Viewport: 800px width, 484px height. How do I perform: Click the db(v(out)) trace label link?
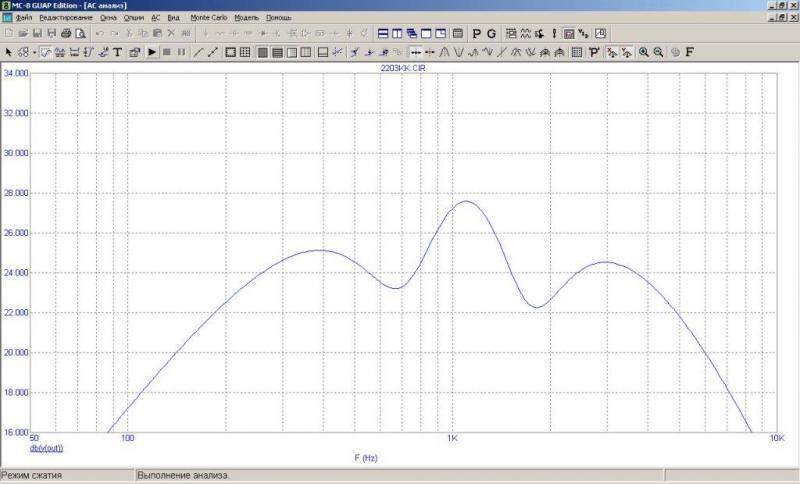pos(46,448)
